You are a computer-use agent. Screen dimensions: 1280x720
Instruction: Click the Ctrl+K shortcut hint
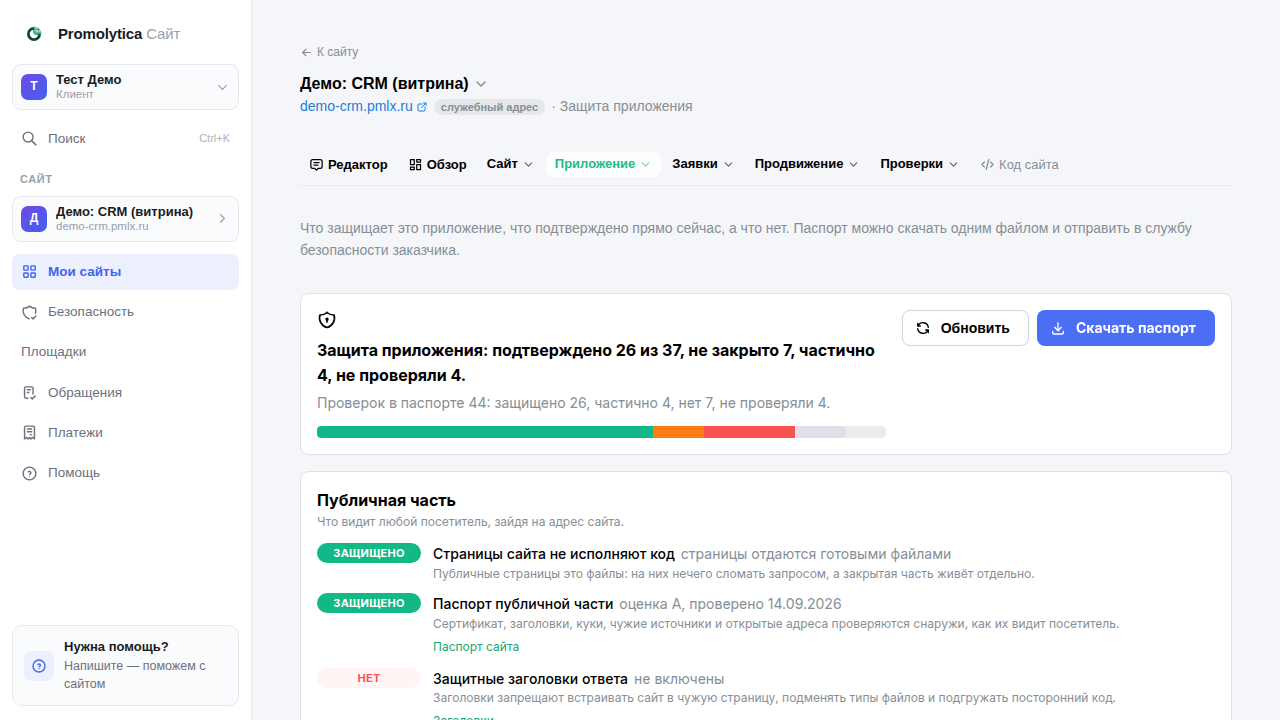[214, 139]
